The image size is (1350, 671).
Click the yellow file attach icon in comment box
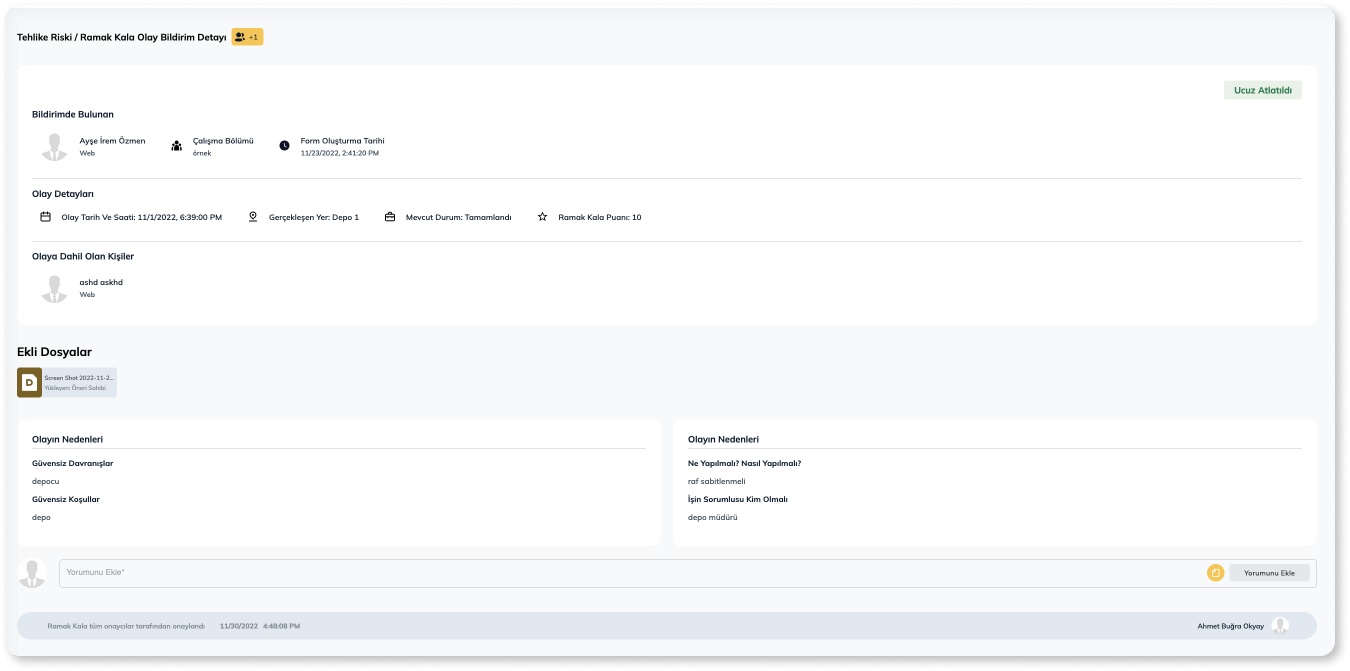(1215, 573)
